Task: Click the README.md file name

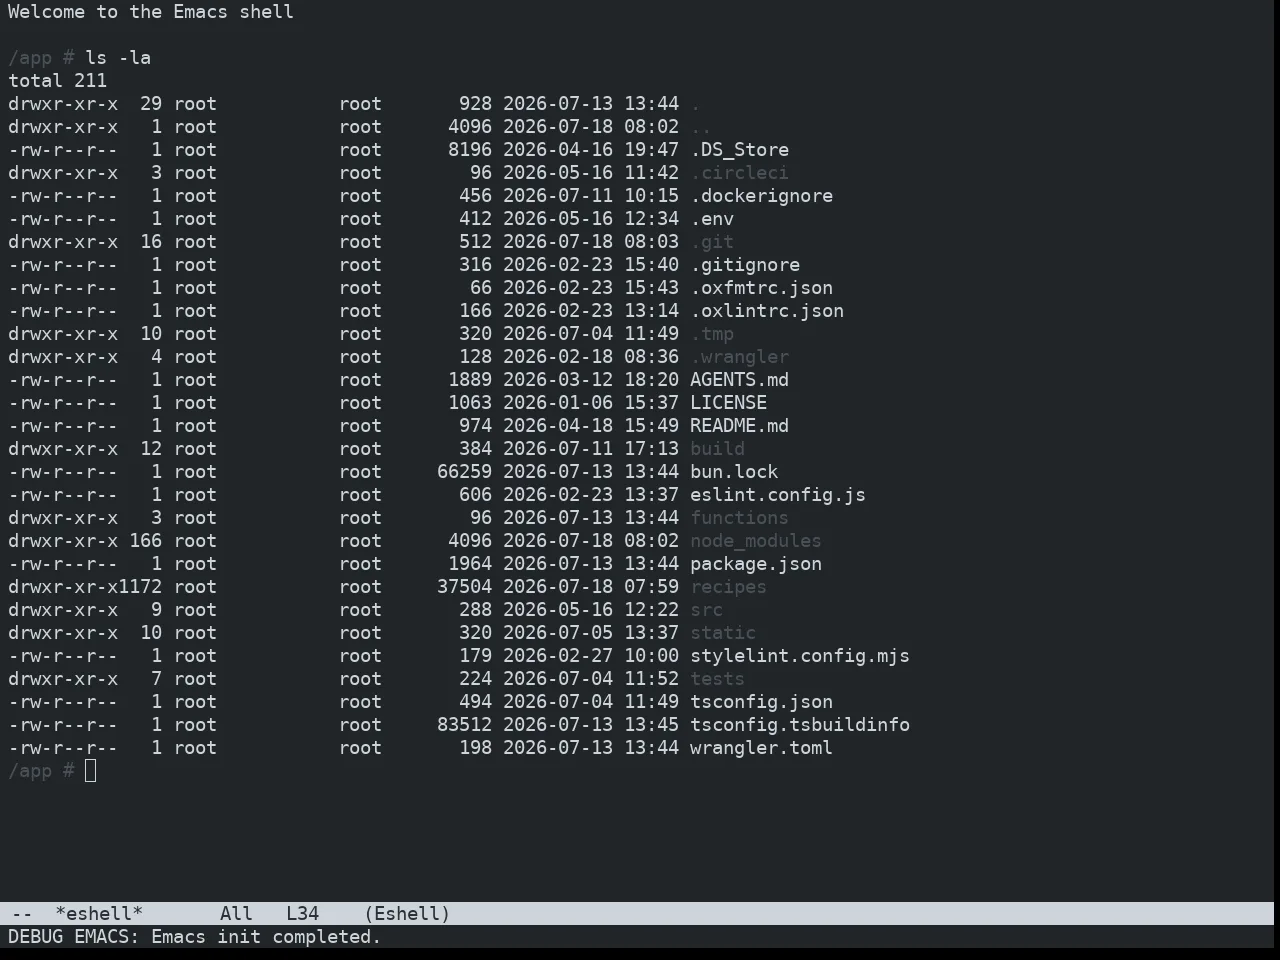Action: pos(739,426)
